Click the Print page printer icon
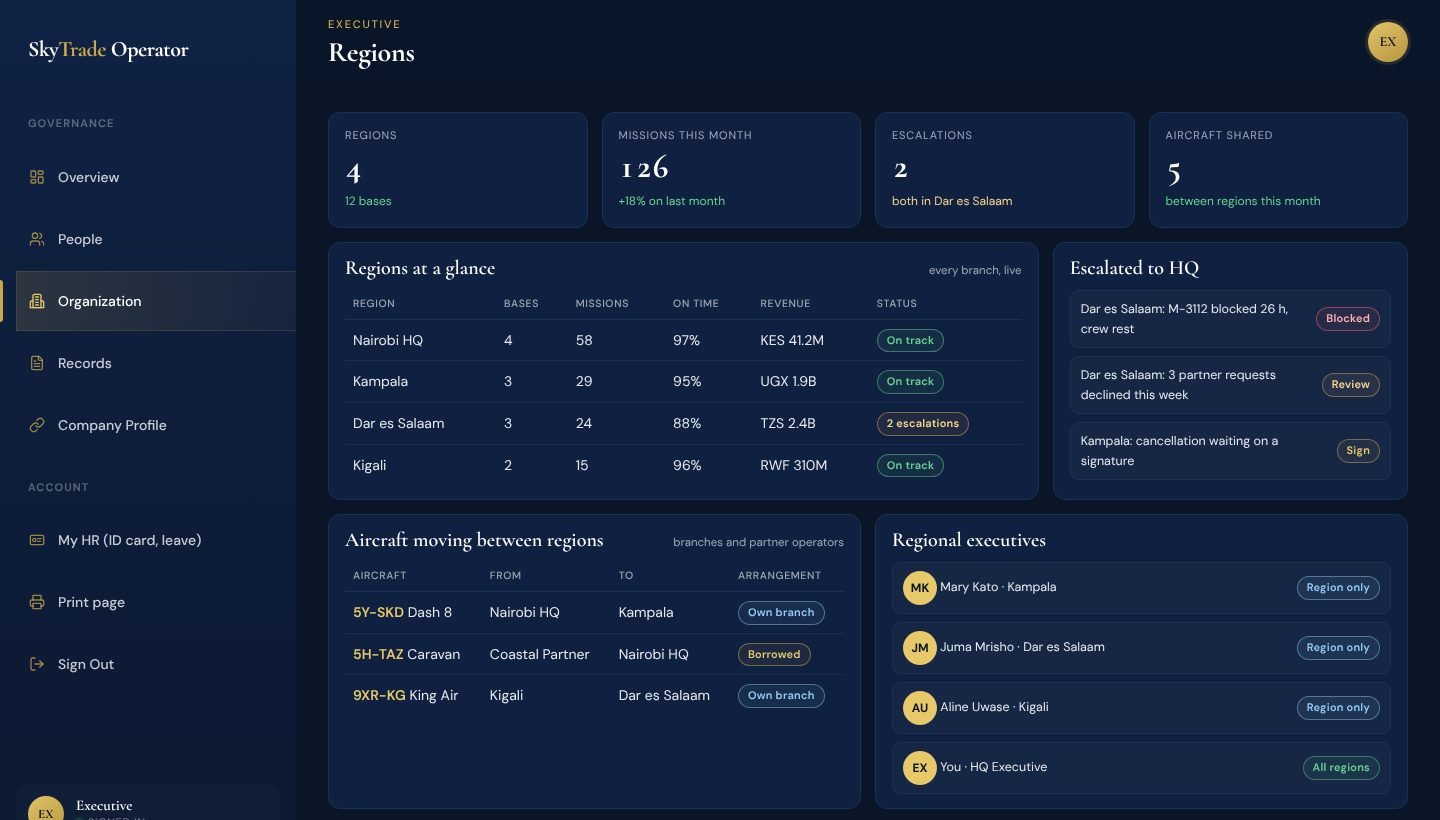The image size is (1440, 820). [x=37, y=602]
